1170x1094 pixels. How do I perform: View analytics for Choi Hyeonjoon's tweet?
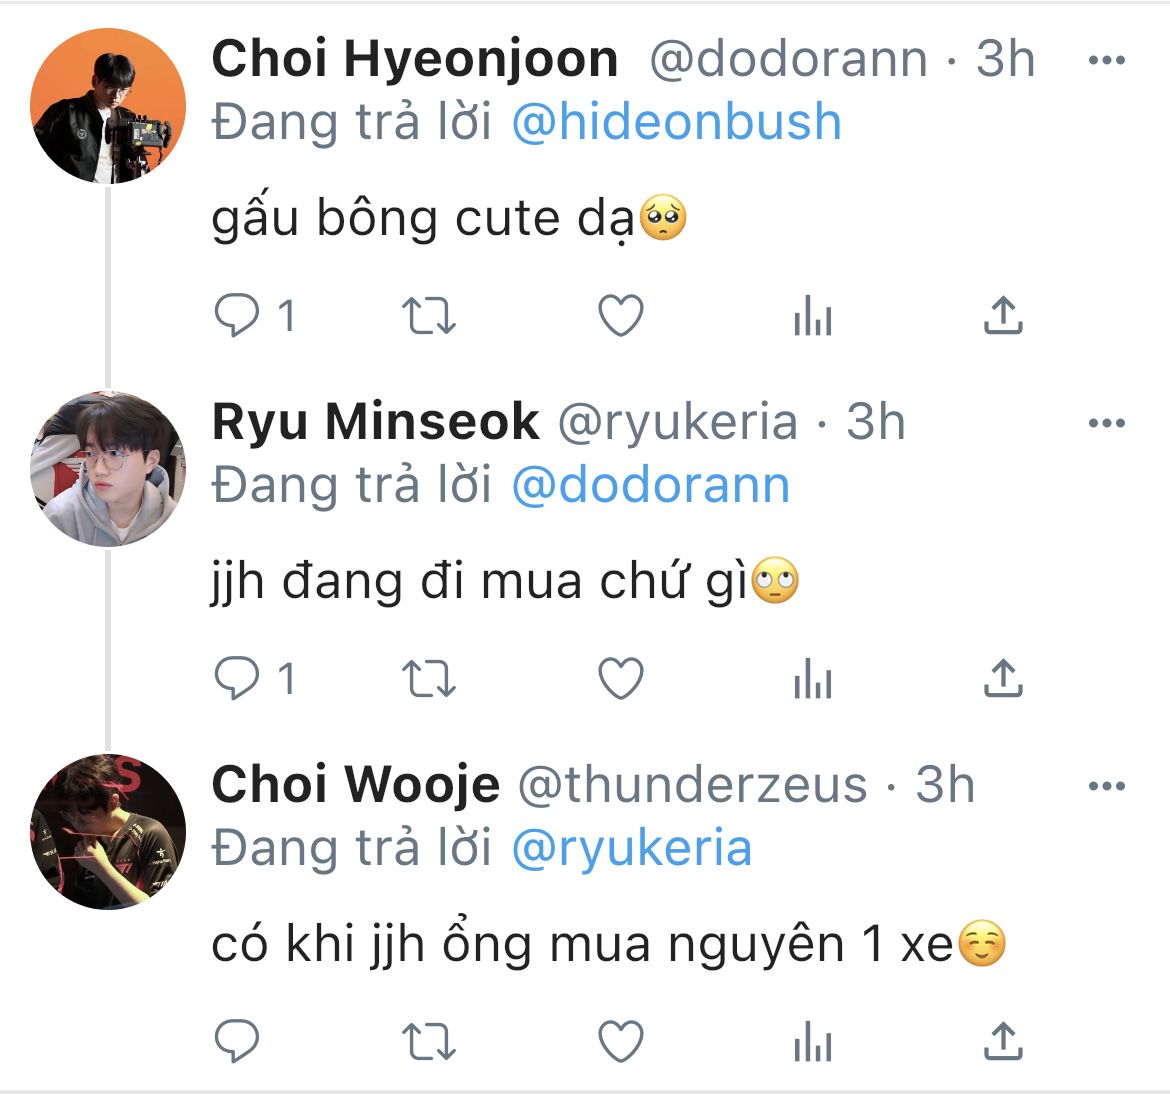812,317
